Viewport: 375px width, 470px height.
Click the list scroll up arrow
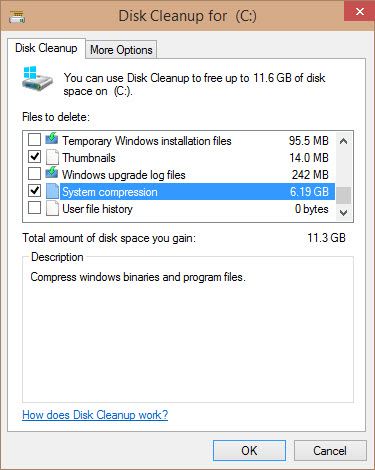tap(343, 141)
